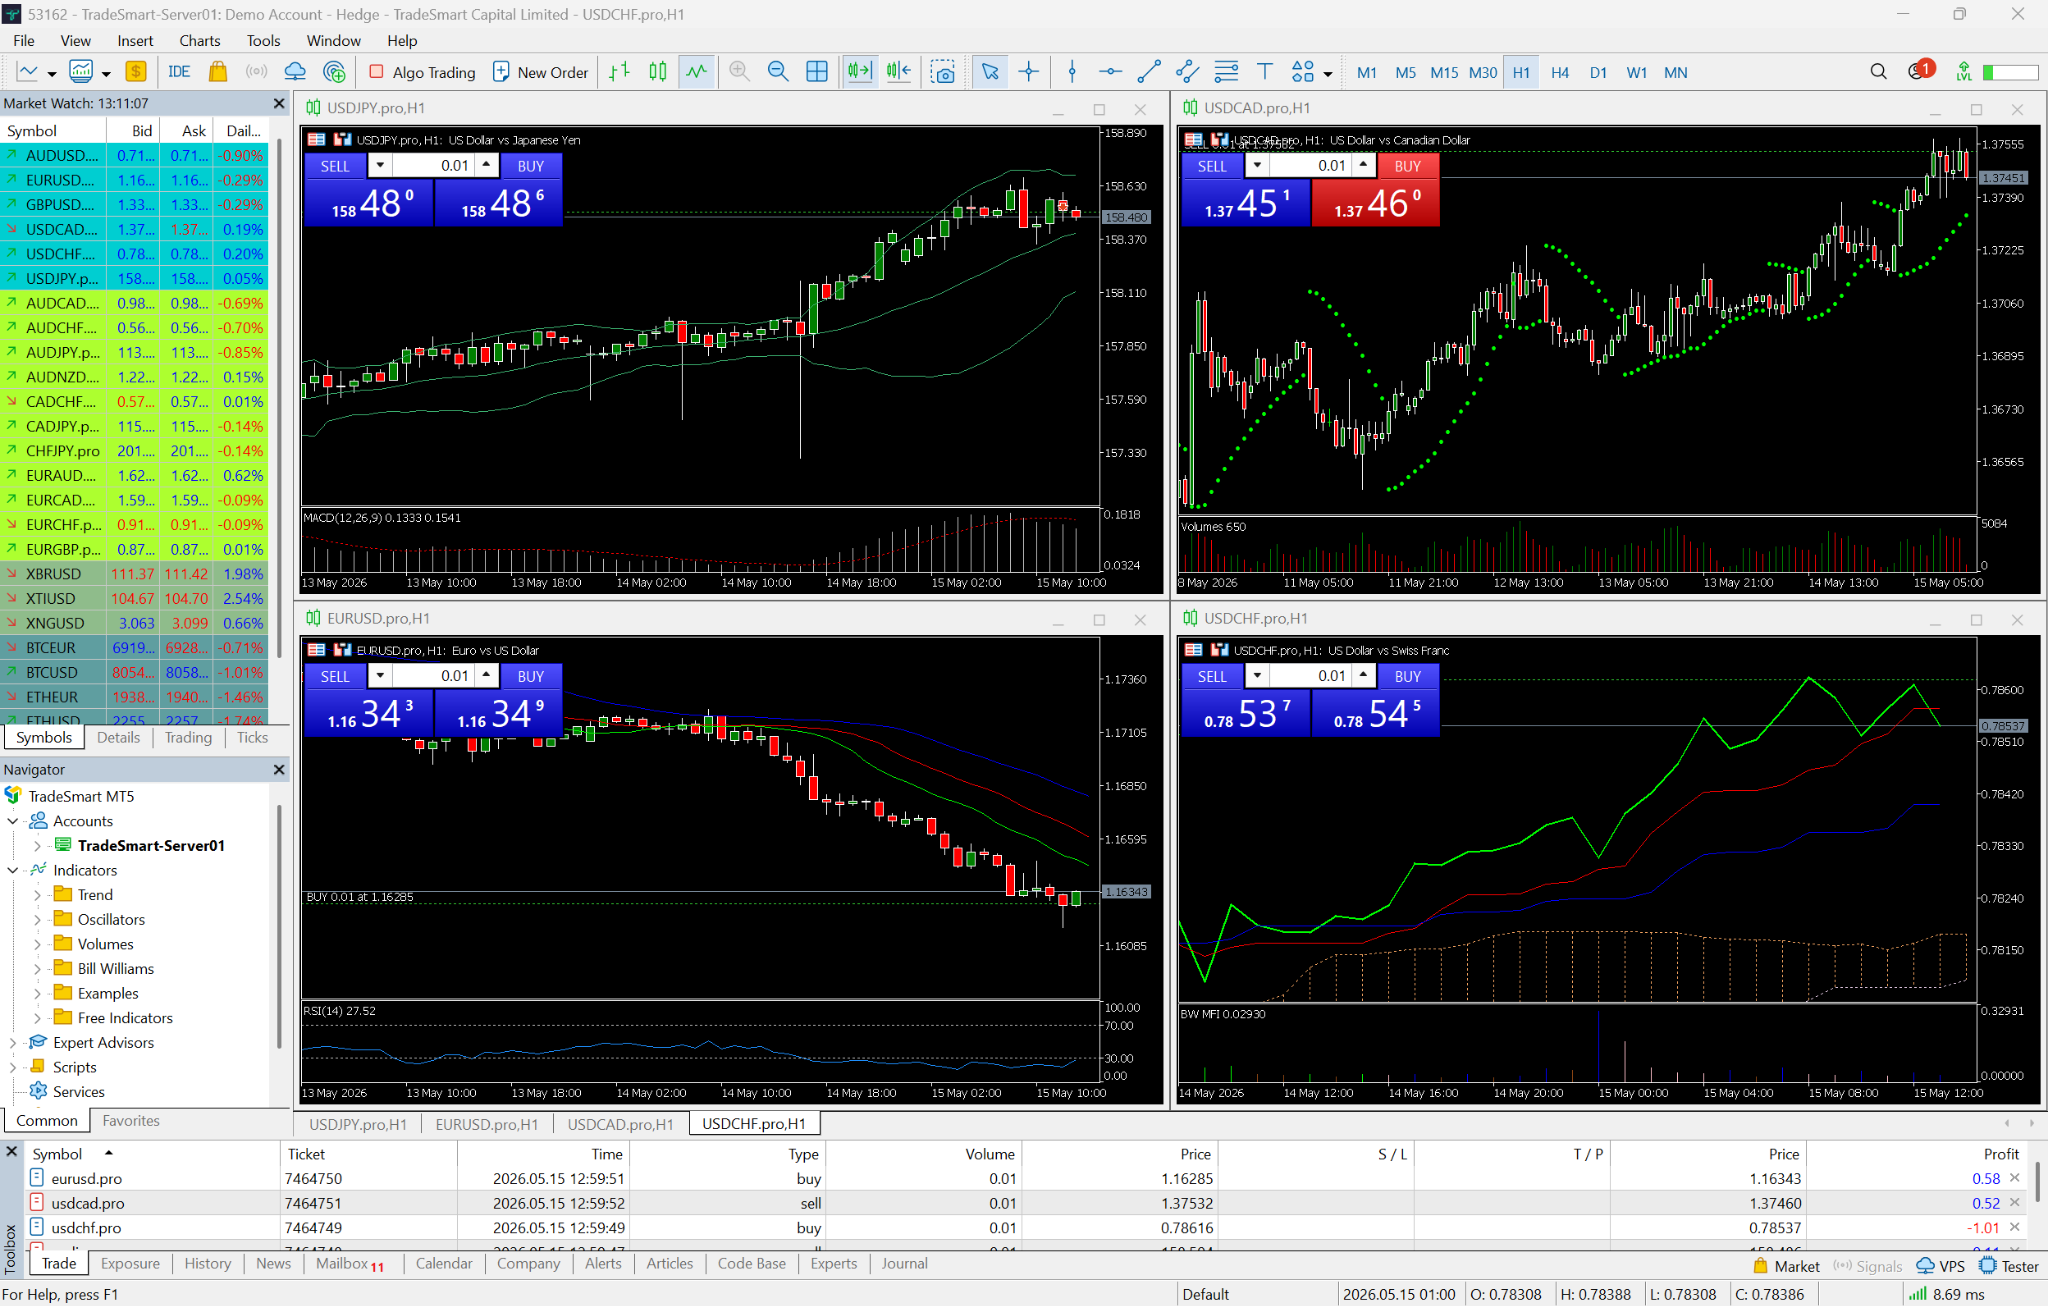Switch chart to line chart type
Screen dimensions: 2048x1306
coord(696,72)
